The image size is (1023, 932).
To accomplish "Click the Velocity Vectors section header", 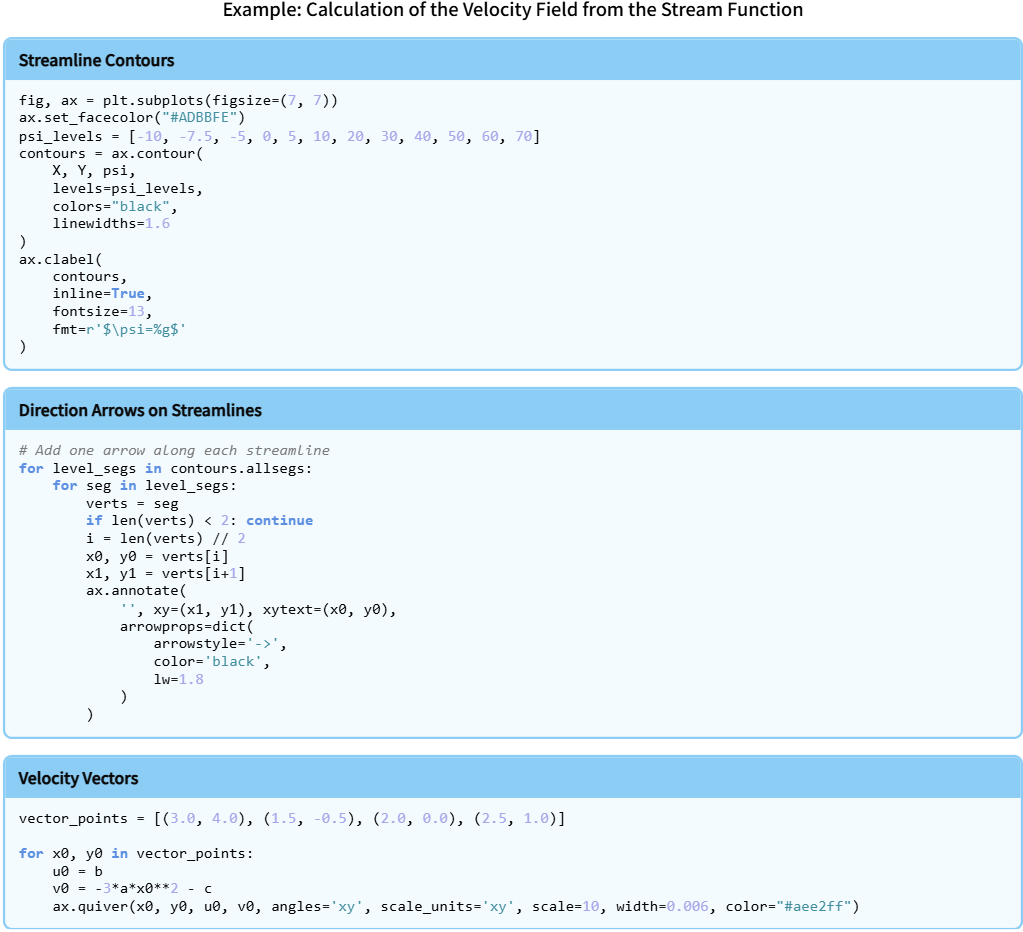I will tap(78, 779).
